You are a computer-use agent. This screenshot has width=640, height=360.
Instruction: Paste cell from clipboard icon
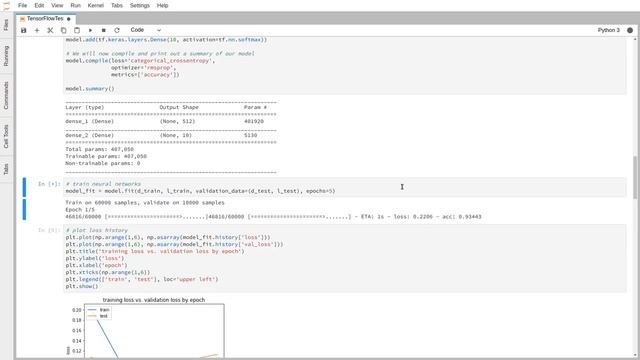[x=77, y=30]
